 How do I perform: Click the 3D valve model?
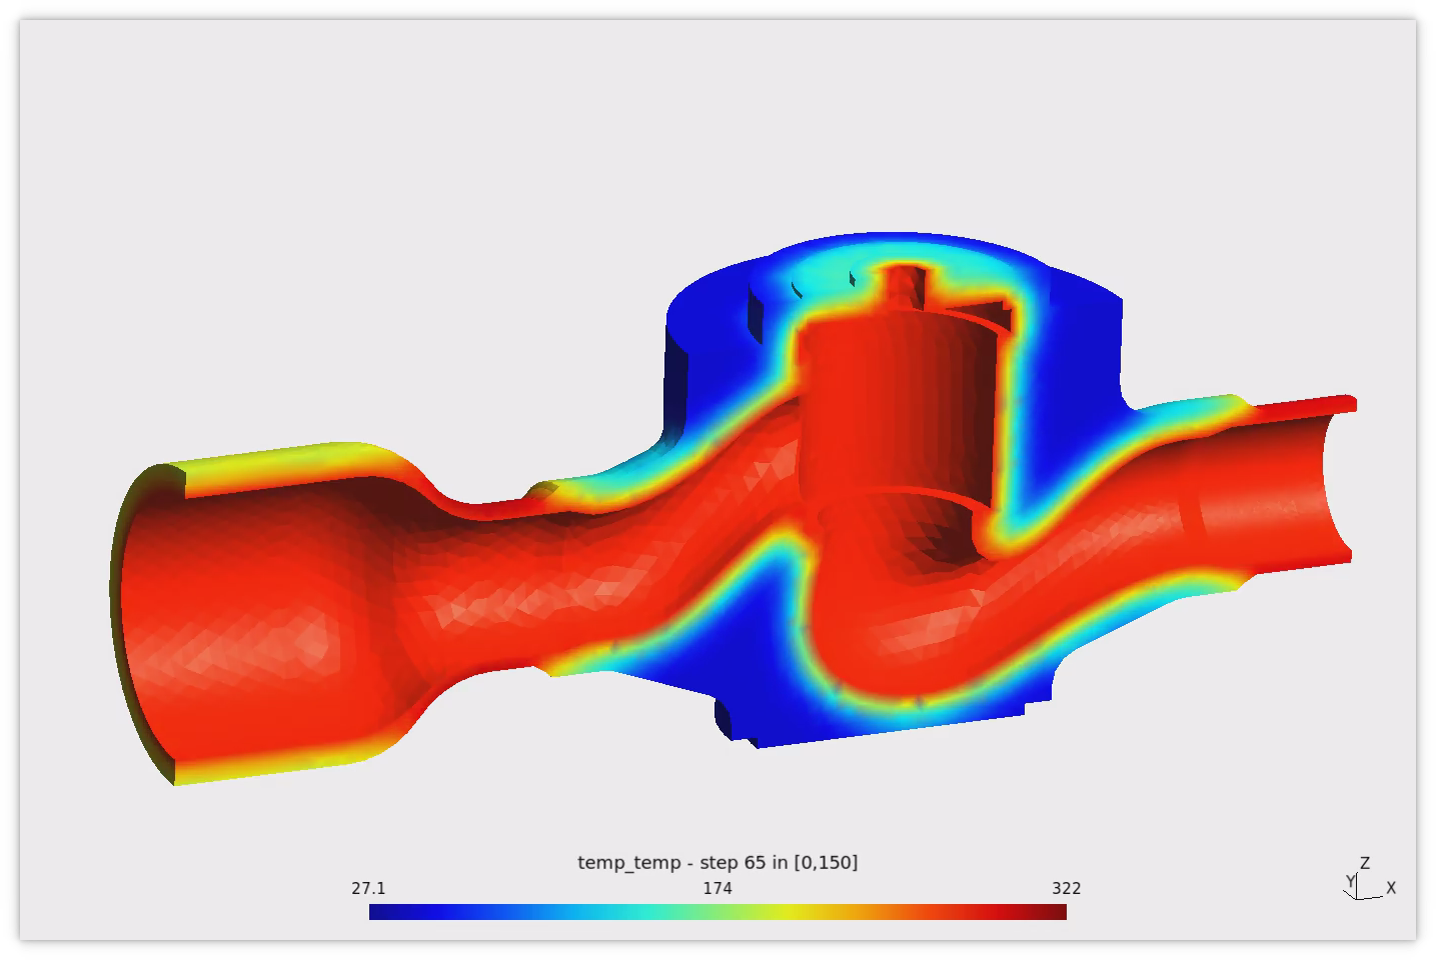[x=733, y=510]
